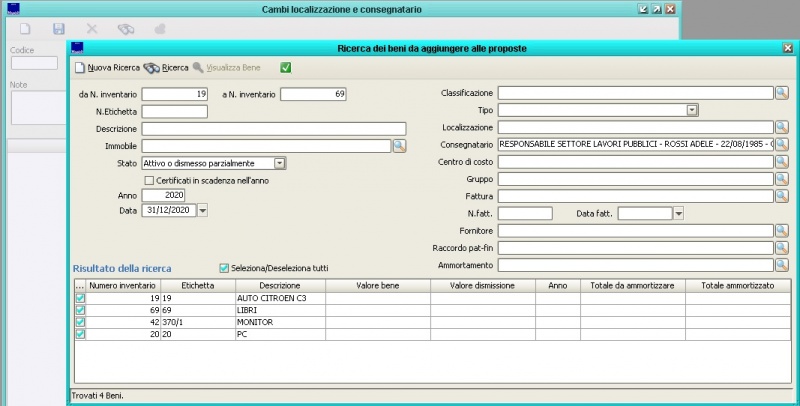
Task: Toggle the Seleziona/Deseleziona tutti checkbox
Action: (224, 268)
